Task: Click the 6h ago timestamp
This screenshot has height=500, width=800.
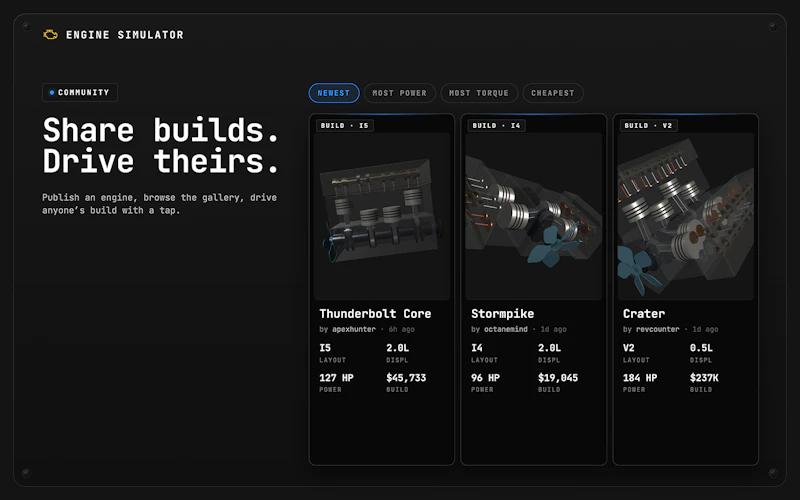Action: (x=402, y=329)
